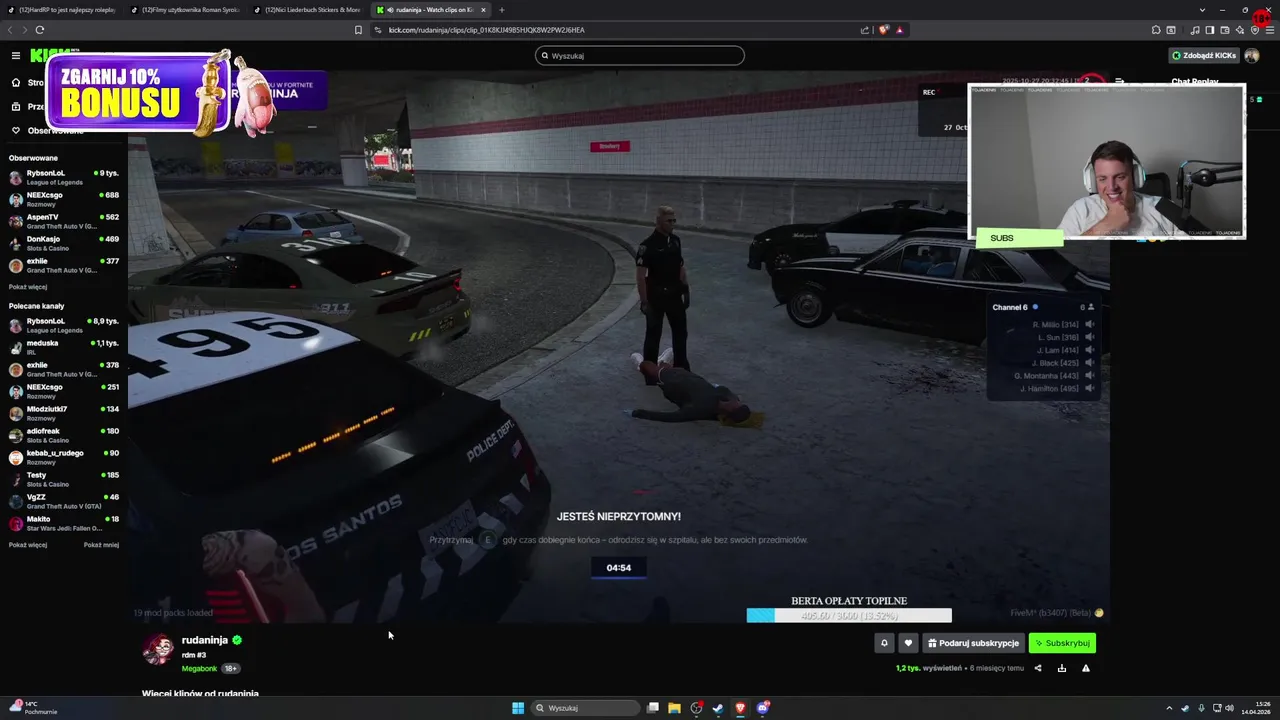This screenshot has width=1280, height=720.
Task: Click rudaninja's channel avatar below the video
Action: pyautogui.click(x=158, y=649)
